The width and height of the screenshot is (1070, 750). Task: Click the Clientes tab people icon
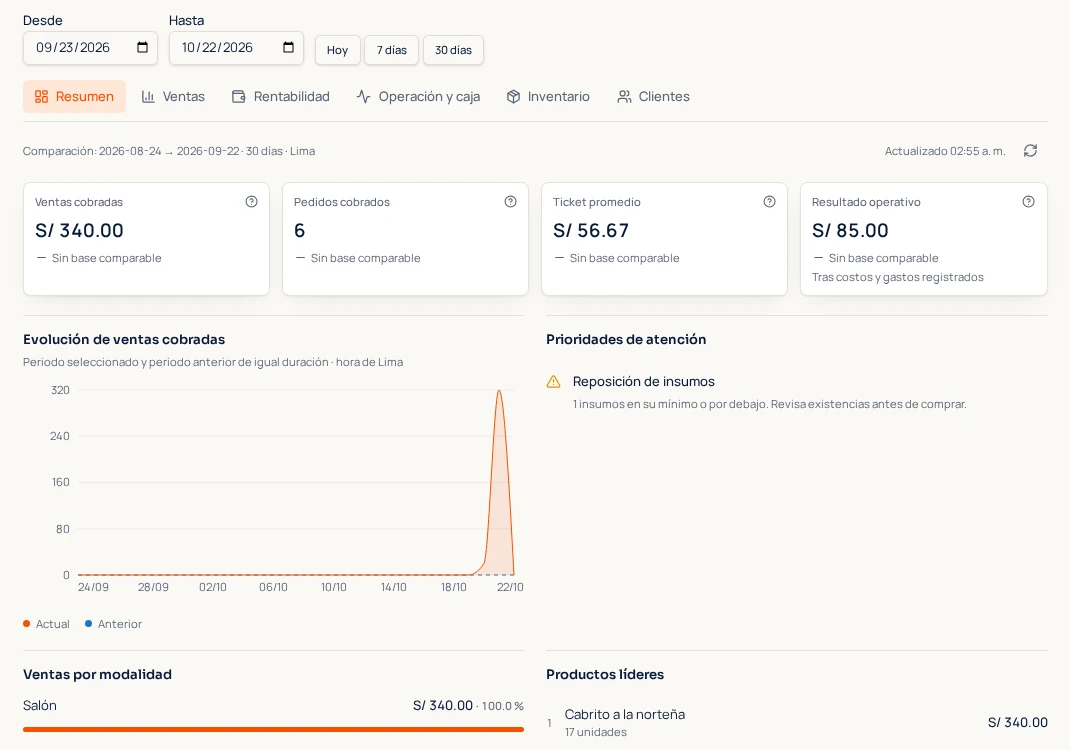pyautogui.click(x=624, y=96)
